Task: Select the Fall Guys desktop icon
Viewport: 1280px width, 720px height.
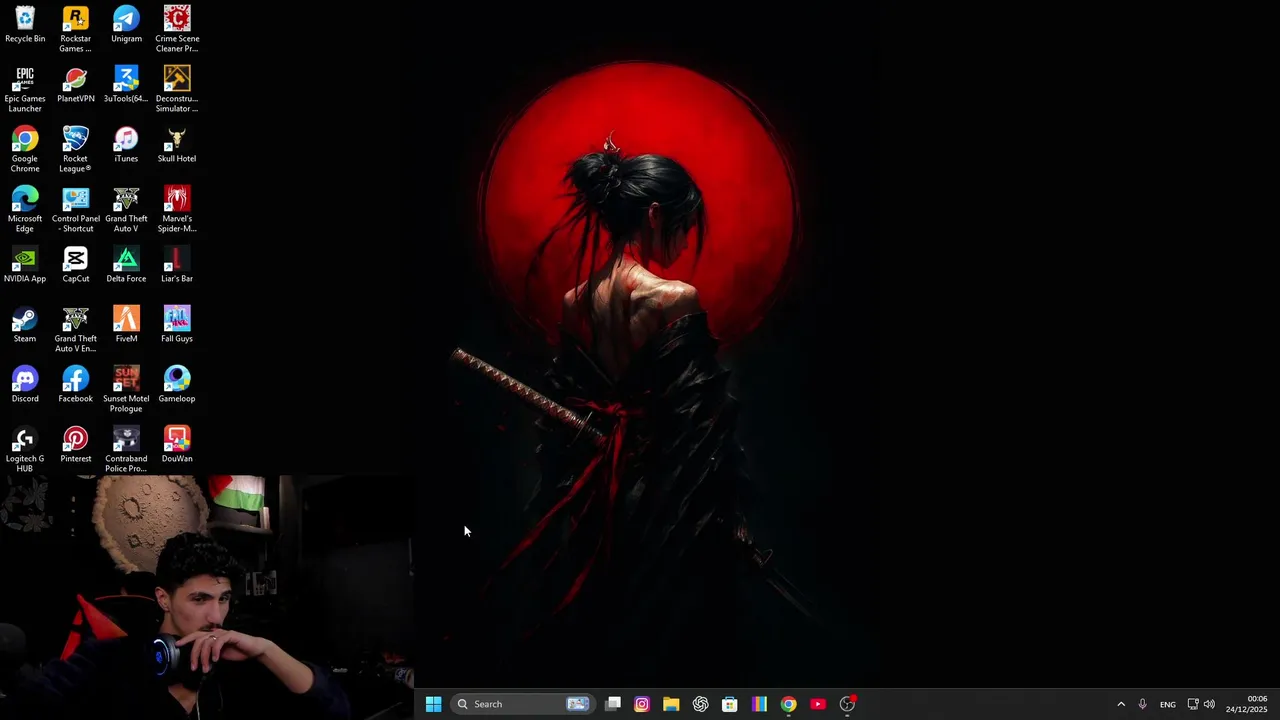Action: 177,325
